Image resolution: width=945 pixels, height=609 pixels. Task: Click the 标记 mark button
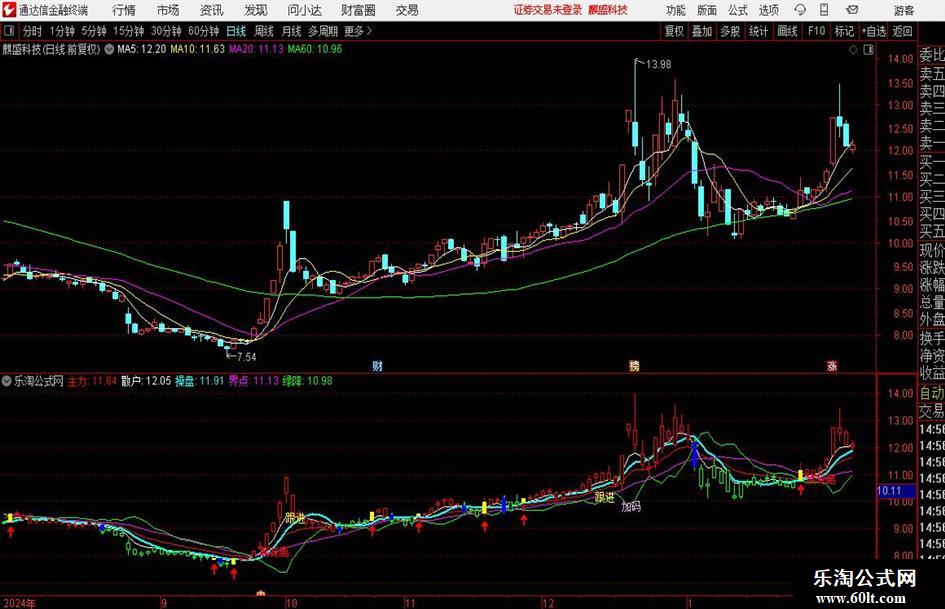tap(844, 31)
